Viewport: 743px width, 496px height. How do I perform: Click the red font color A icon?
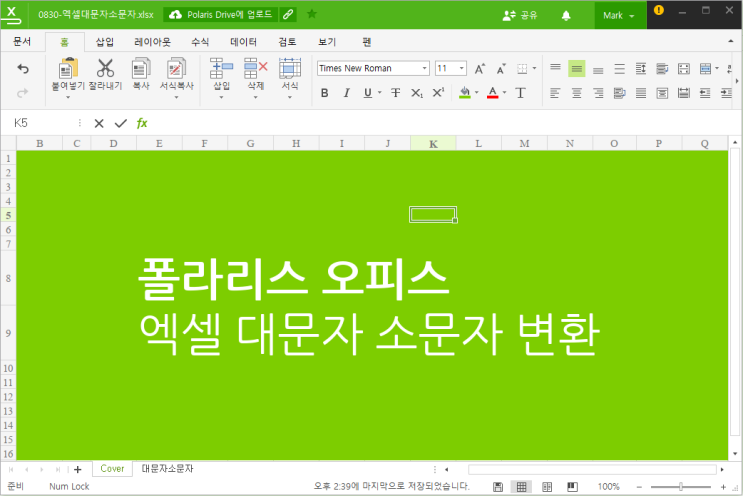pyautogui.click(x=493, y=92)
